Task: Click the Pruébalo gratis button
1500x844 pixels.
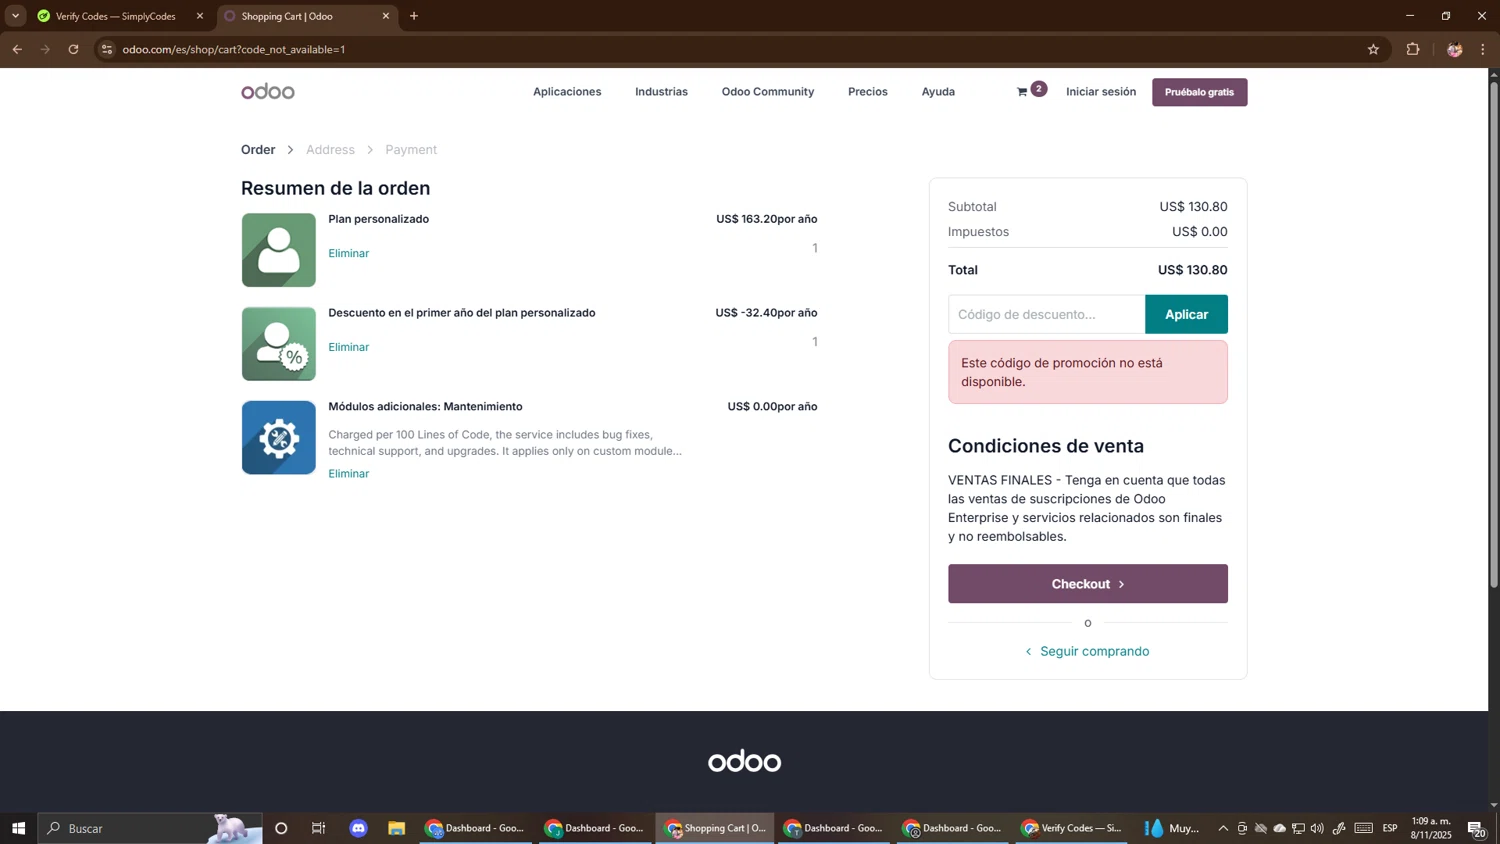Action: point(1199,92)
